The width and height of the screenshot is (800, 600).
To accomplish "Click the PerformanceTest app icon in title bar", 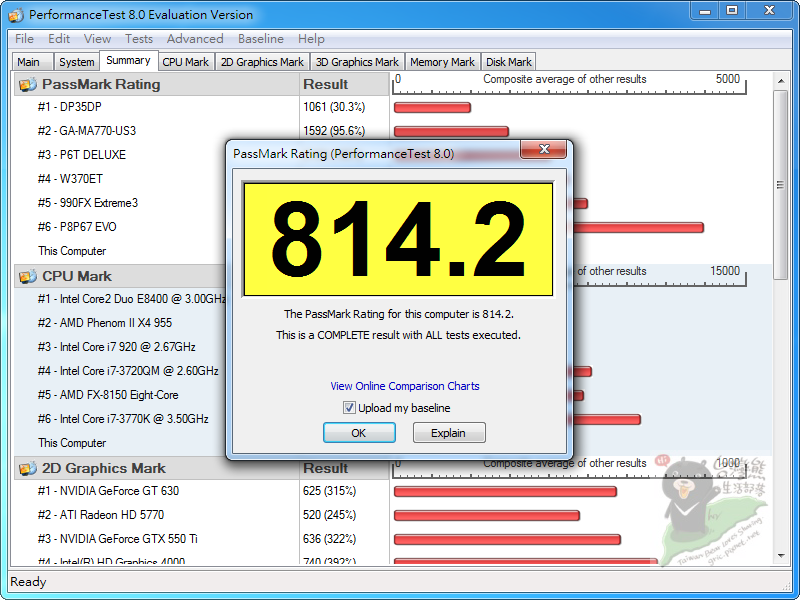I will pyautogui.click(x=16, y=15).
